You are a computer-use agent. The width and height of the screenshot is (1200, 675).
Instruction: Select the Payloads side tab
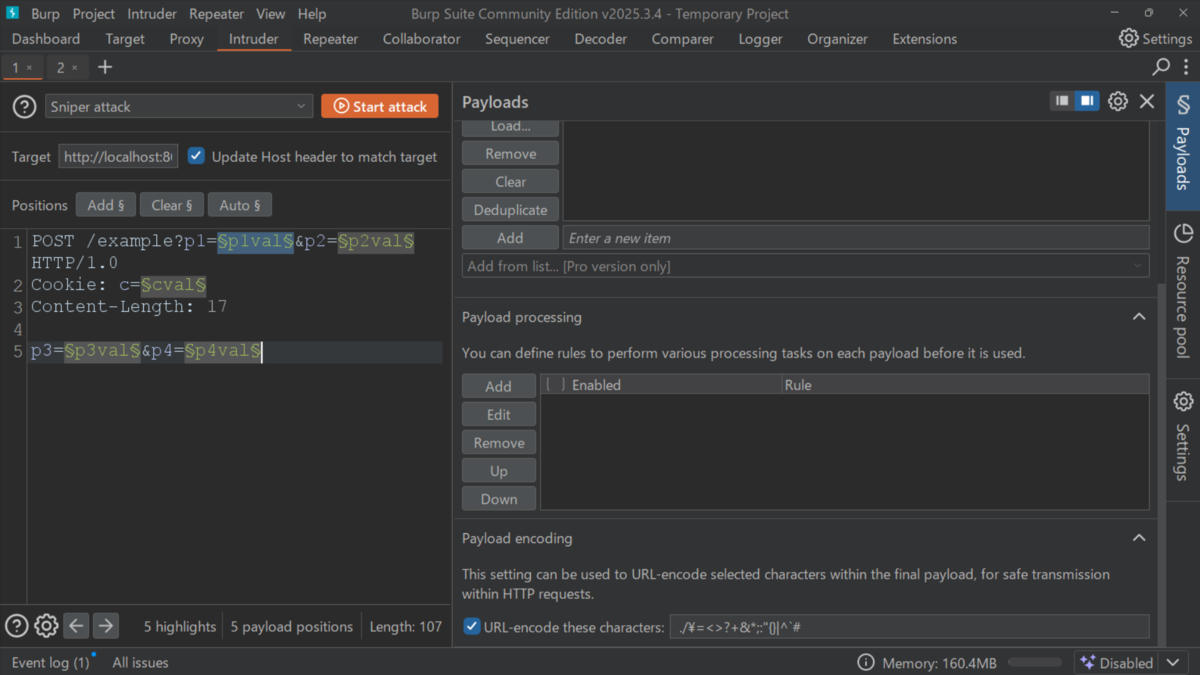pos(1183,146)
